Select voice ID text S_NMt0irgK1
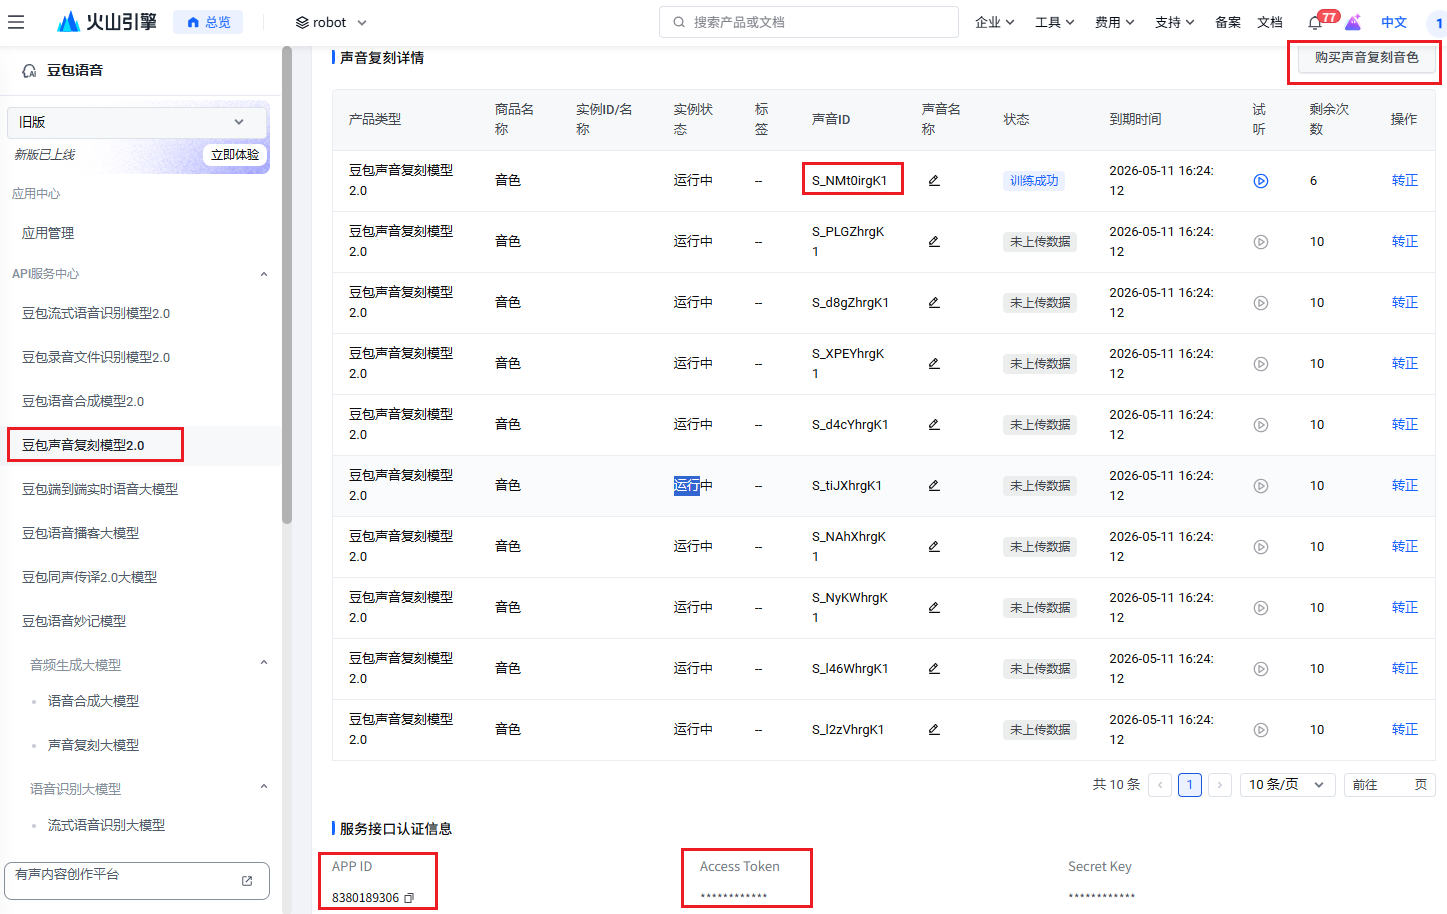This screenshot has height=914, width=1447. coord(849,181)
